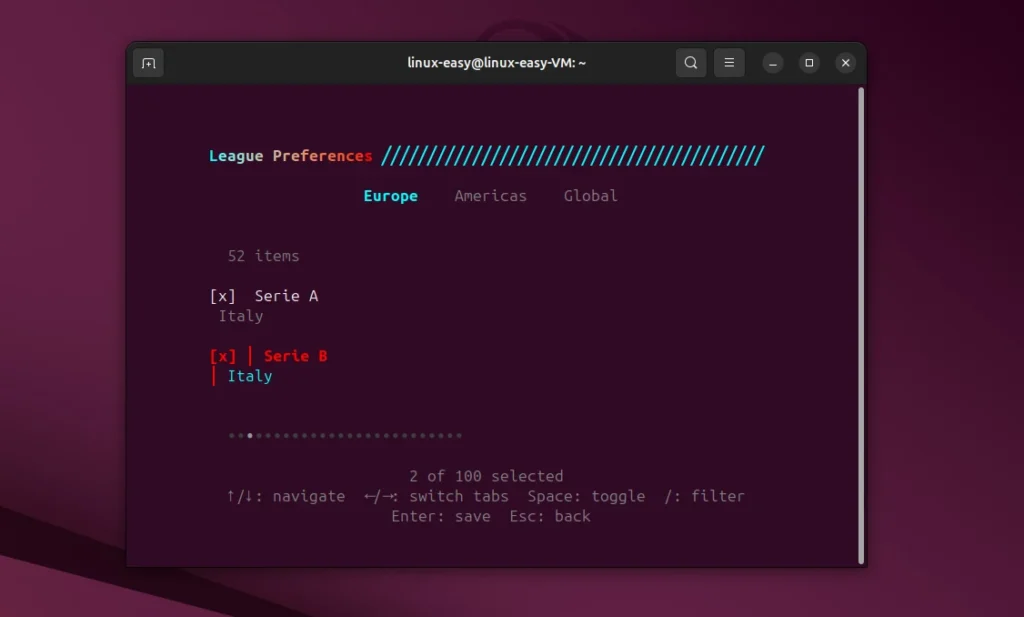Close the terminal window
Screen dimensions: 1024x617
[846, 63]
